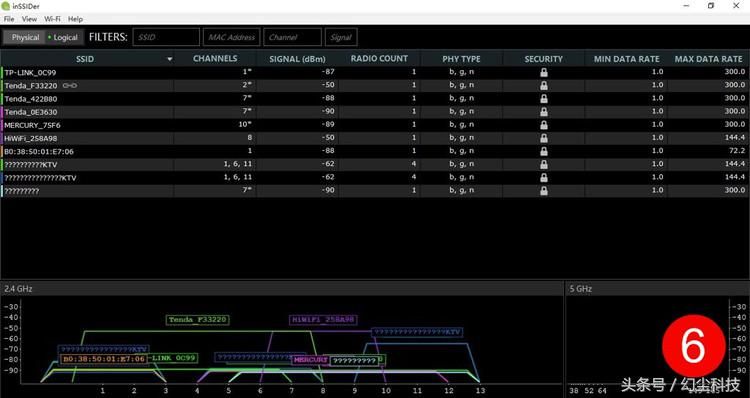The width and height of the screenshot is (750, 398).
Task: Select the HiWiFi_258A98 label in graph
Action: pyautogui.click(x=323, y=320)
